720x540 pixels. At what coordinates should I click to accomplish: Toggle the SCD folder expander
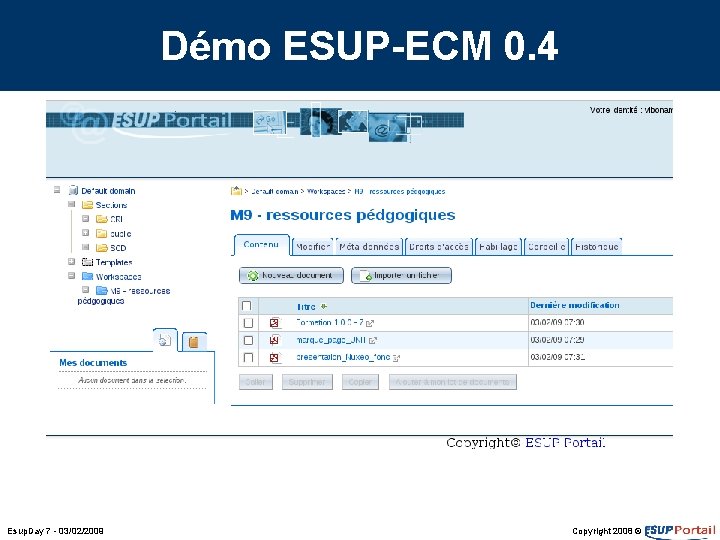coord(85,247)
